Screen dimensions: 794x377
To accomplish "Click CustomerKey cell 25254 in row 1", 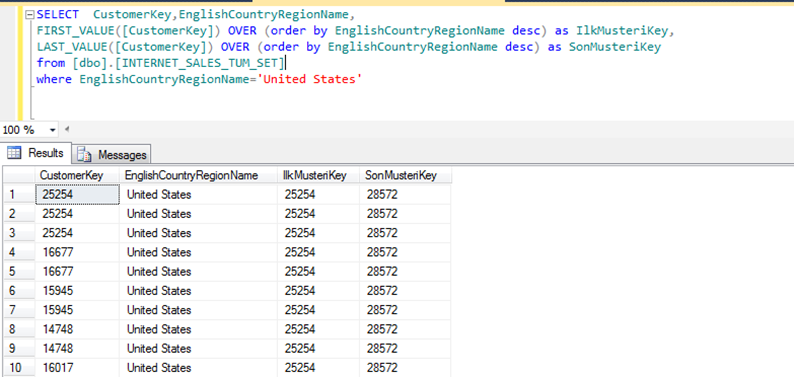I will 77,195.
